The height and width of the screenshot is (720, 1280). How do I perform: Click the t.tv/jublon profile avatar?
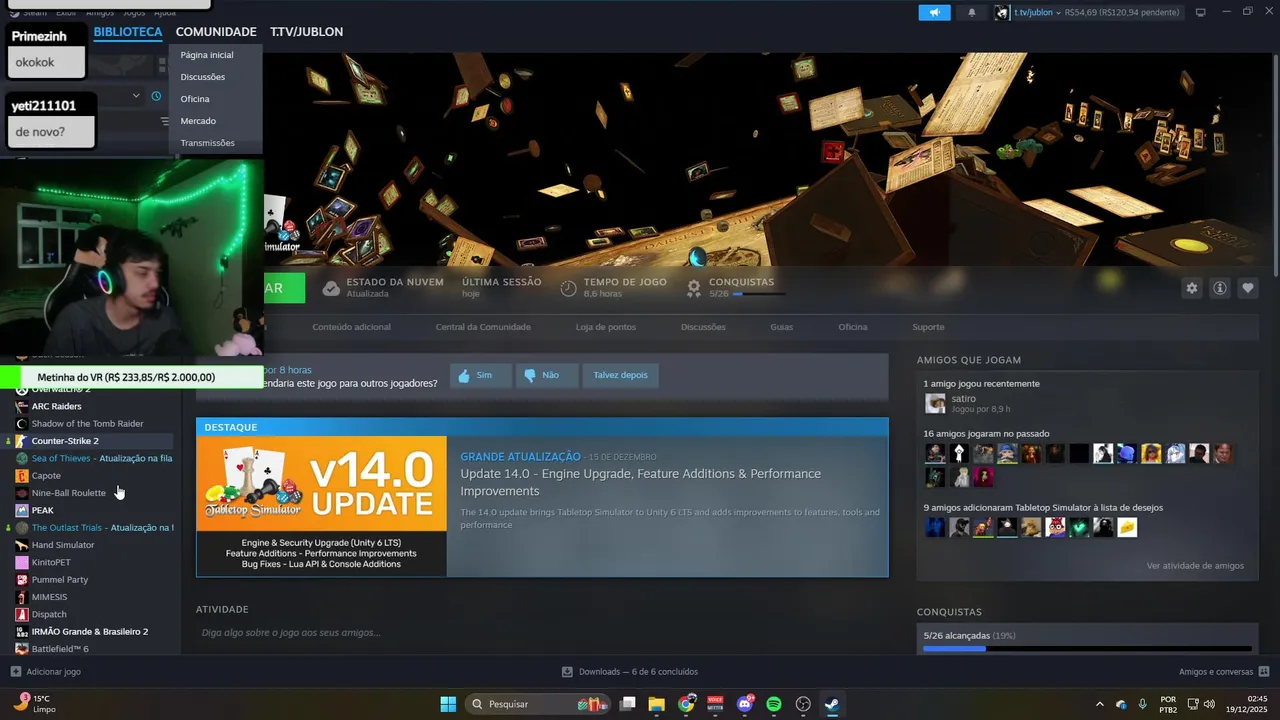[x=1002, y=12]
